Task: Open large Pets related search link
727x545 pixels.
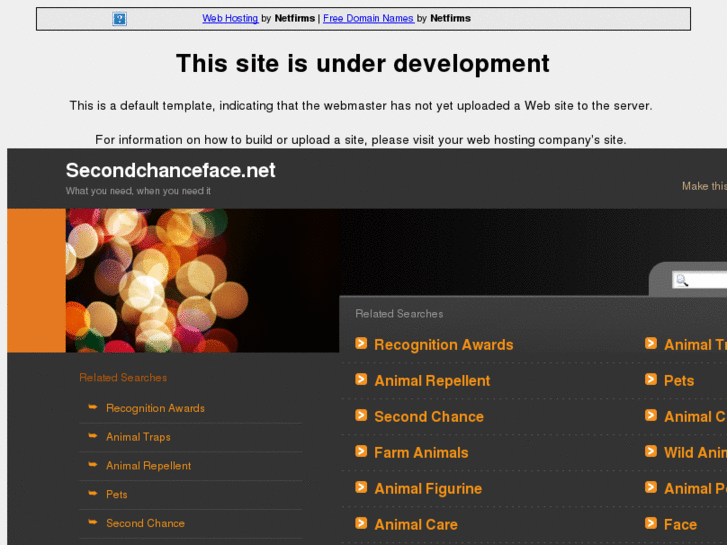Action: [x=679, y=381]
